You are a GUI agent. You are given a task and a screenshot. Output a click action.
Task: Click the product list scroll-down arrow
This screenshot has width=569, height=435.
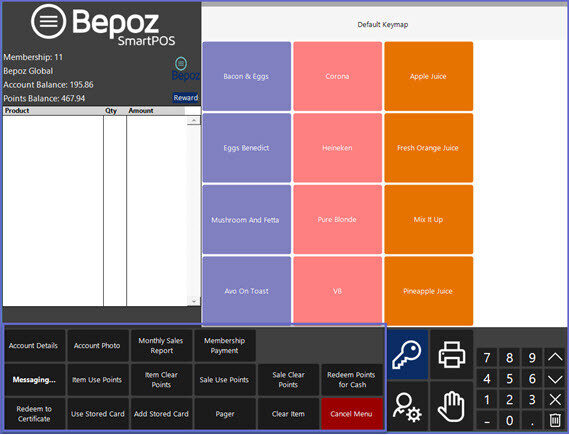194,301
